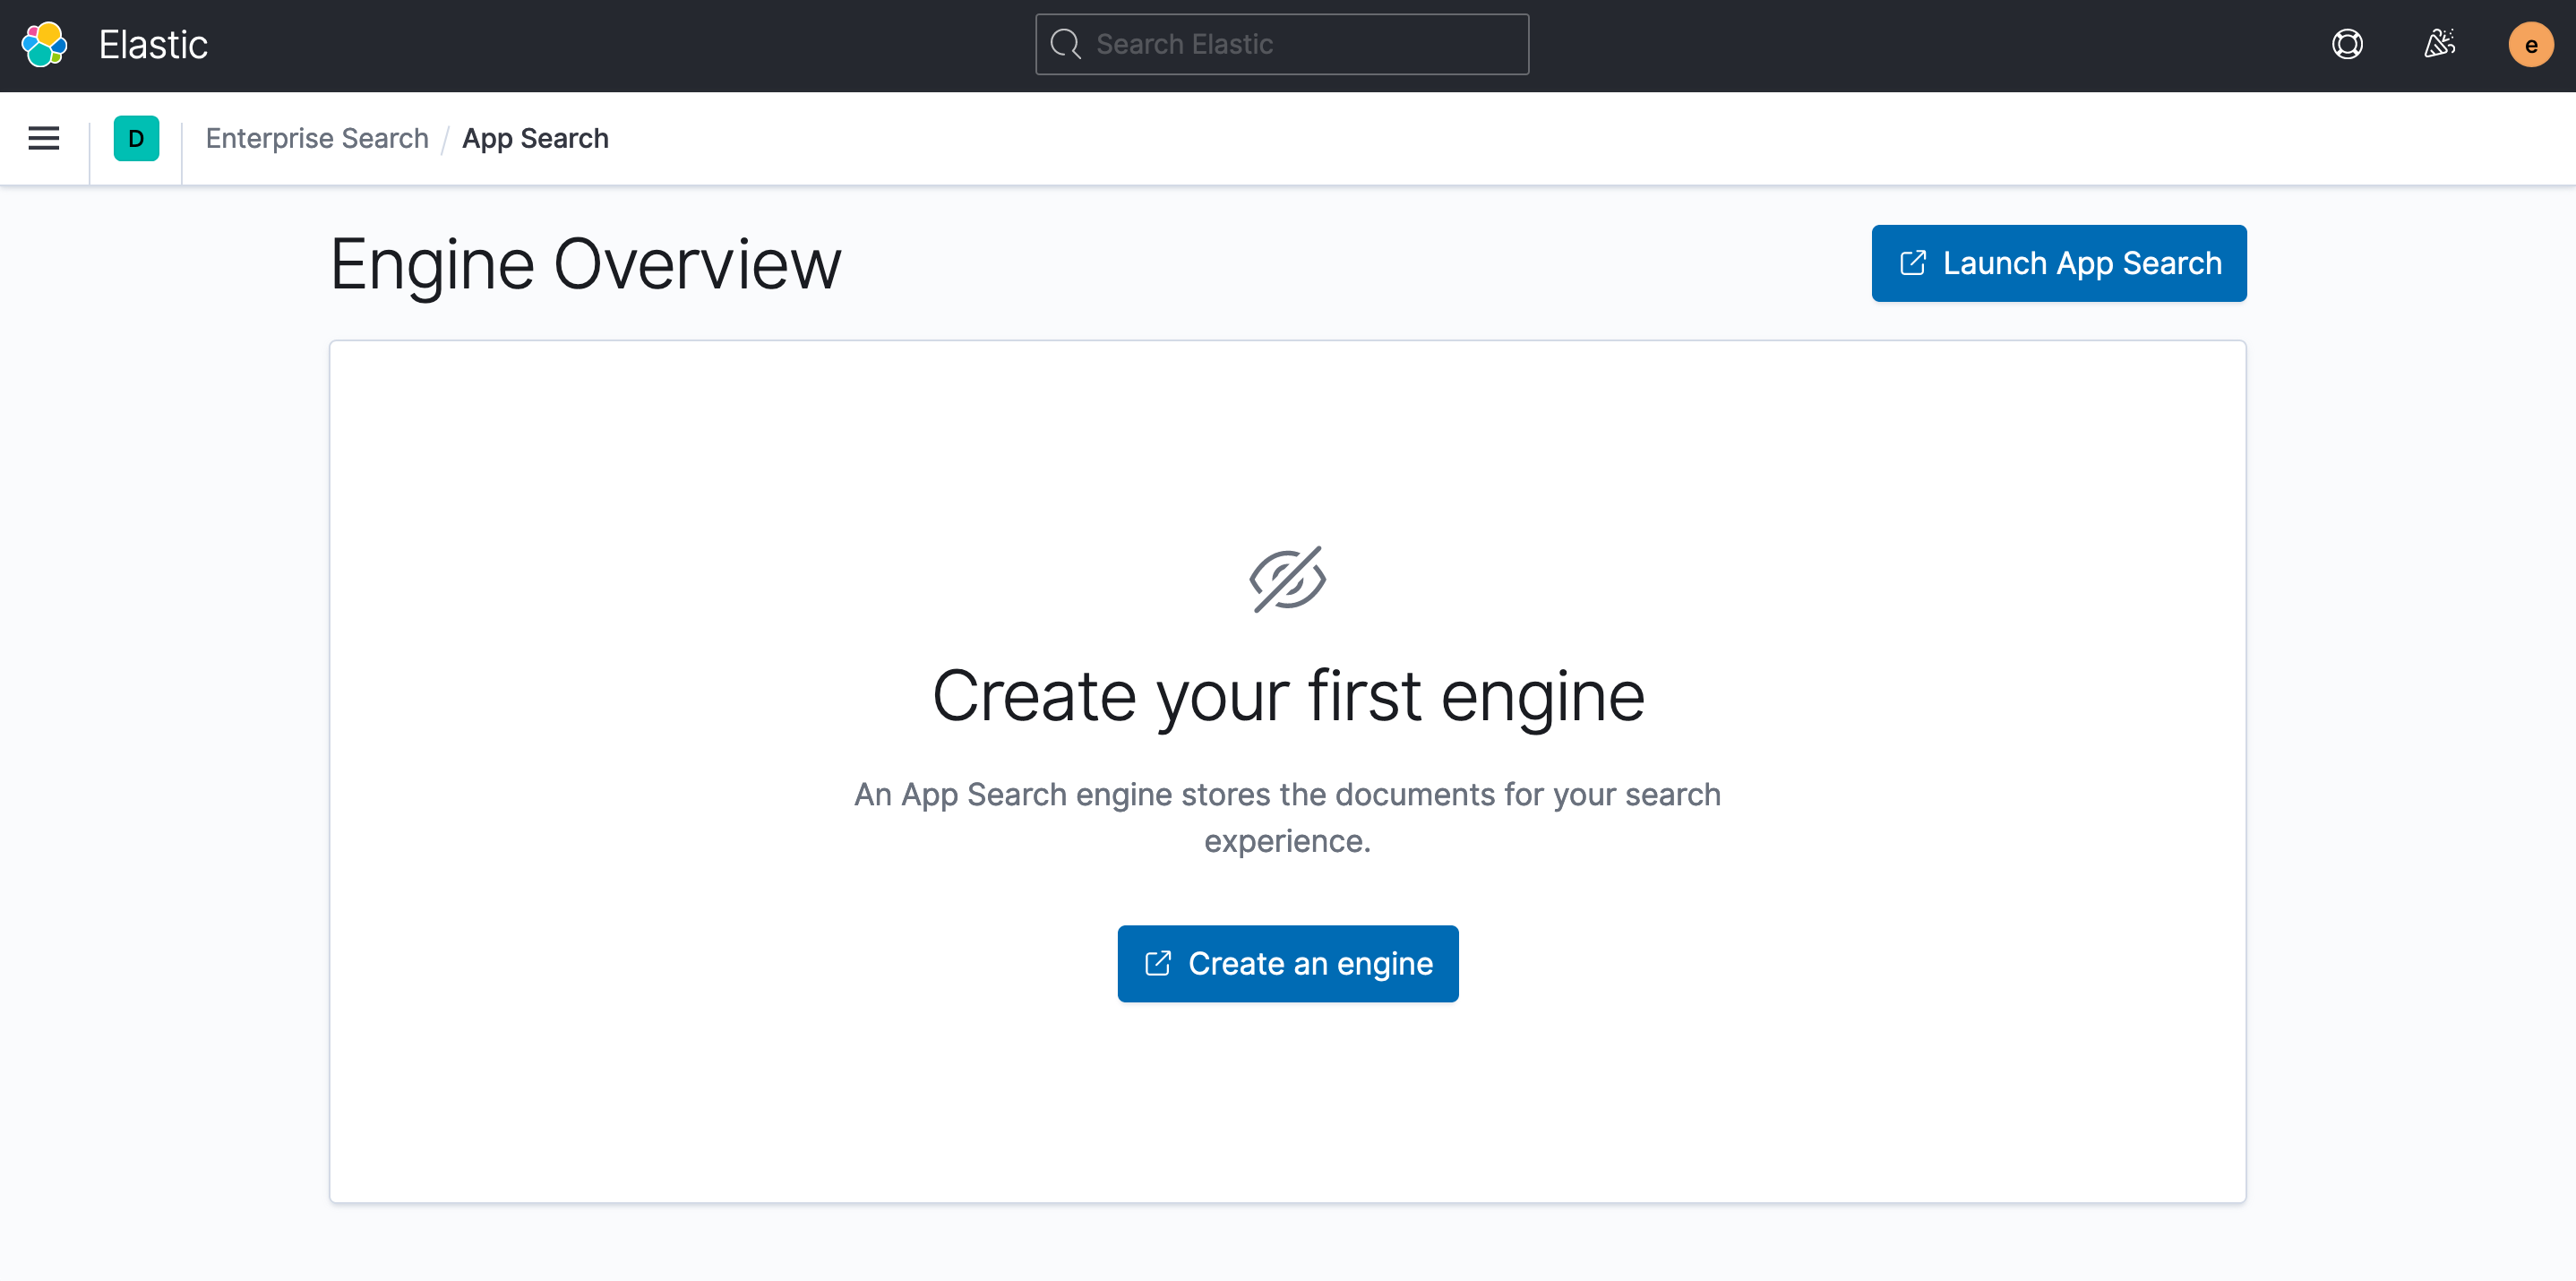Open the user avatar e menu
The width and height of the screenshot is (2576, 1281).
2530,45
